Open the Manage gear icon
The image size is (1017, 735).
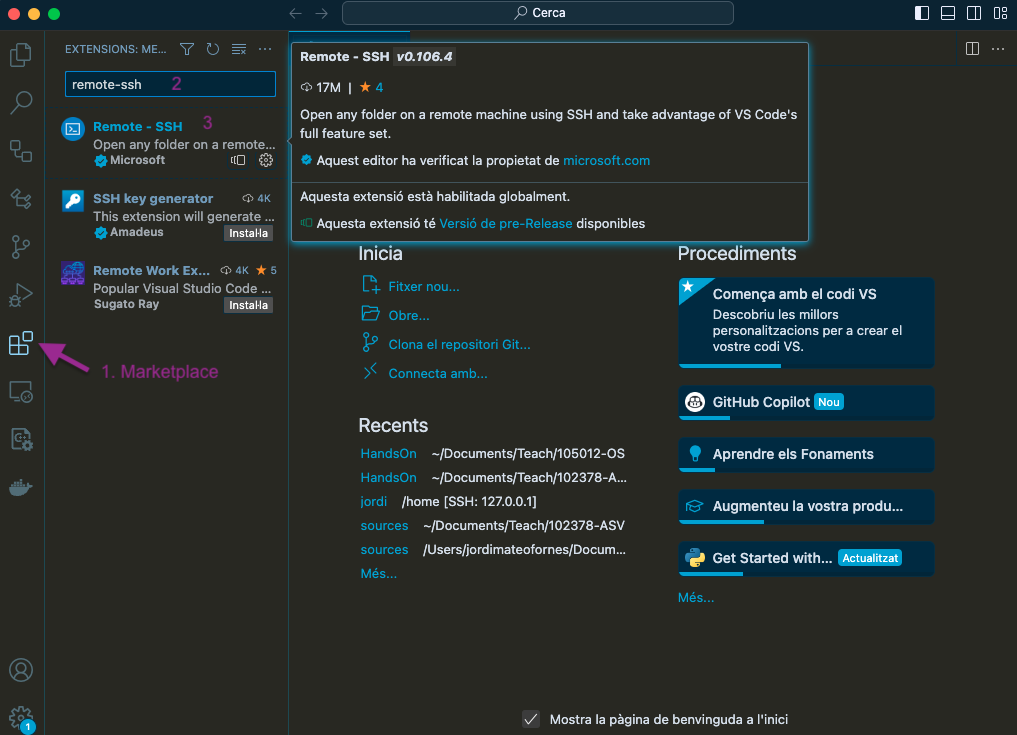[21, 718]
